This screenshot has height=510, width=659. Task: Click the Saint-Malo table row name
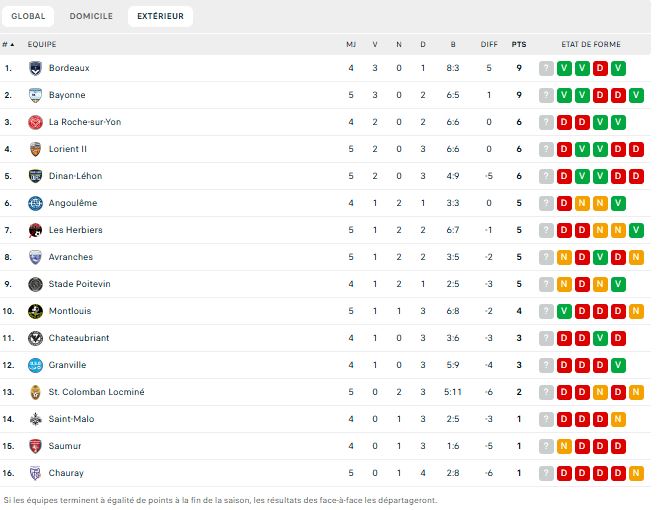(71, 419)
